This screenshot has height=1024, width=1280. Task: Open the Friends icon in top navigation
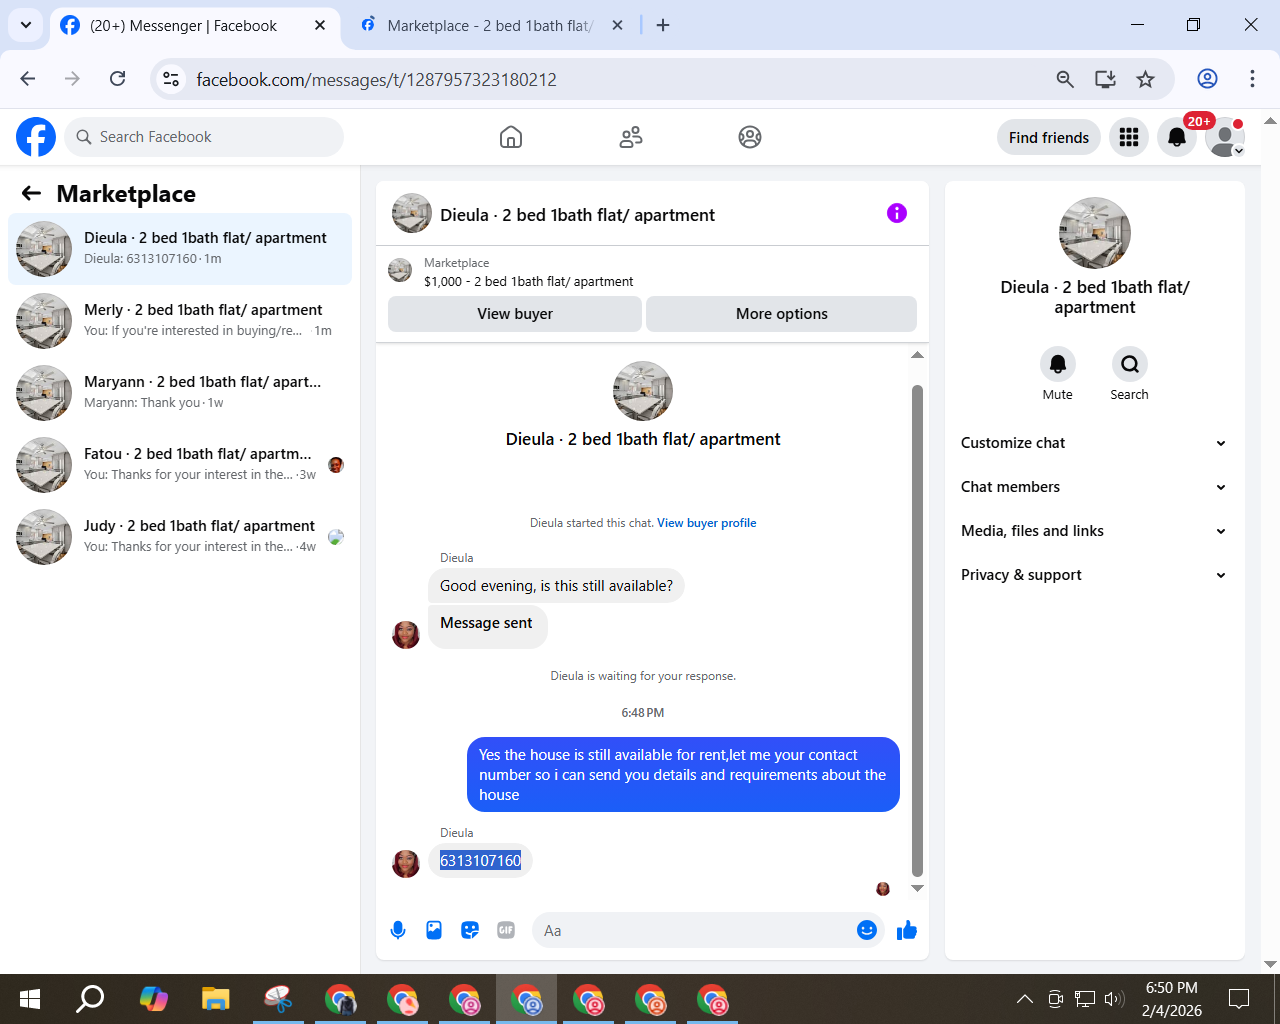[631, 137]
